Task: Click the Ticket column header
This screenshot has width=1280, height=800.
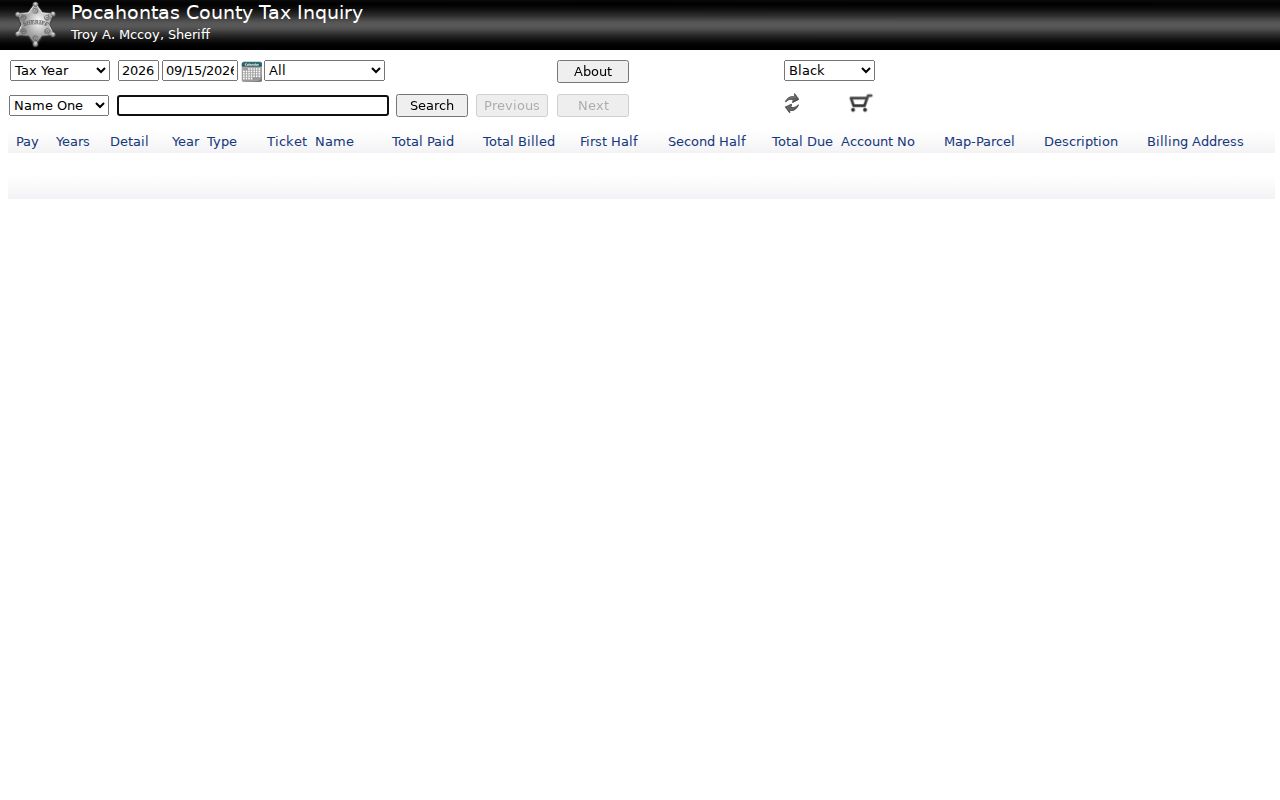Action: click(x=287, y=141)
